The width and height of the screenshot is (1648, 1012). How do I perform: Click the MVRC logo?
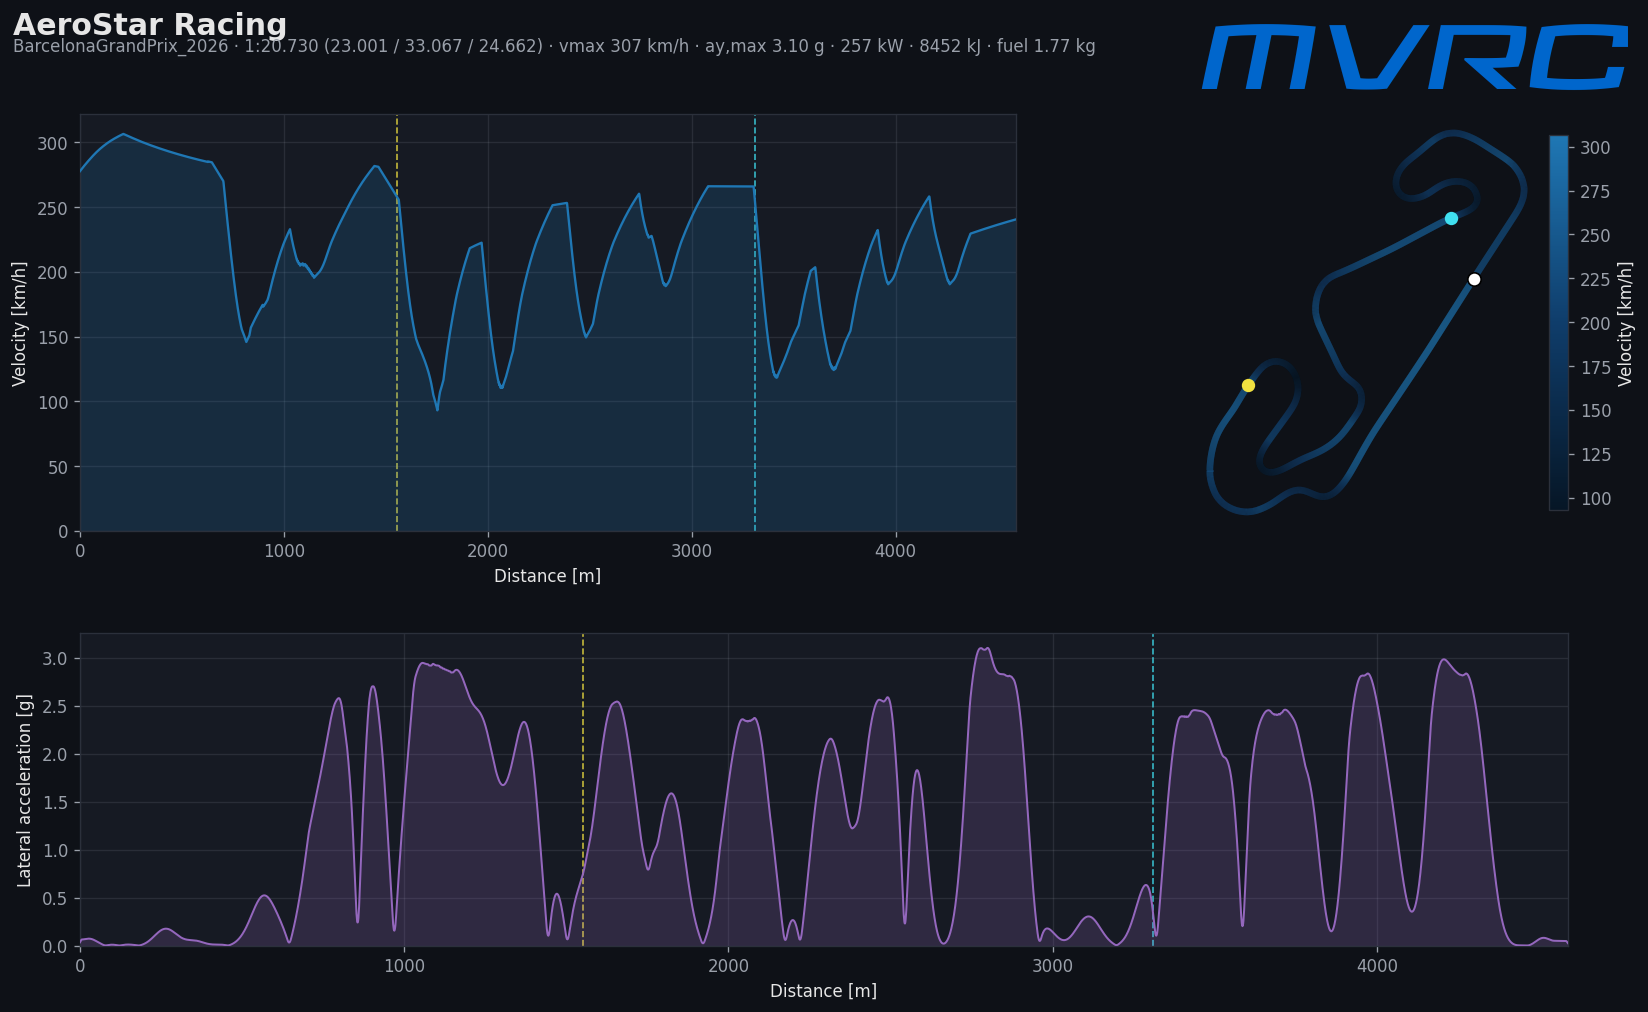(x=1415, y=57)
